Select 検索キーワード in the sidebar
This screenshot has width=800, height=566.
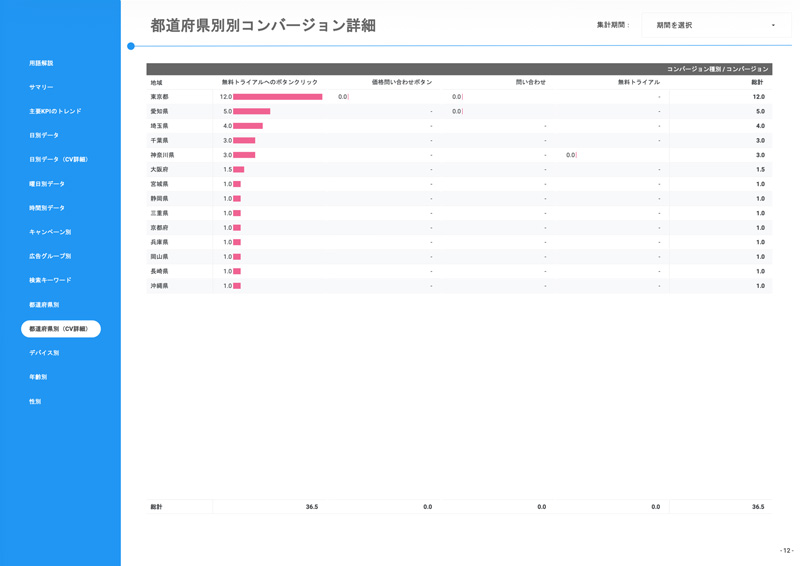pos(50,280)
